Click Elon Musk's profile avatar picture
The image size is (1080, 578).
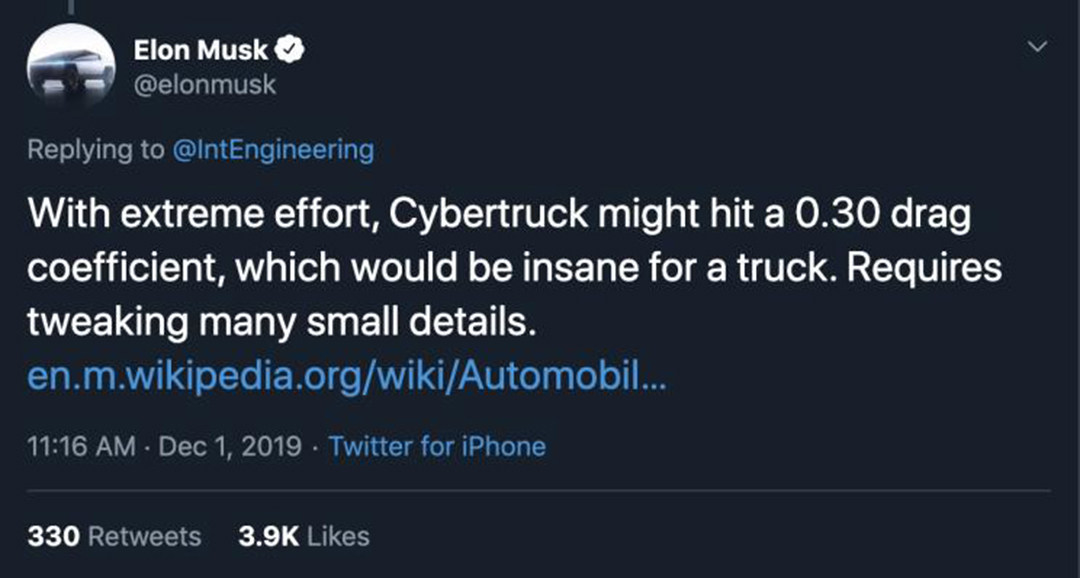(x=73, y=66)
